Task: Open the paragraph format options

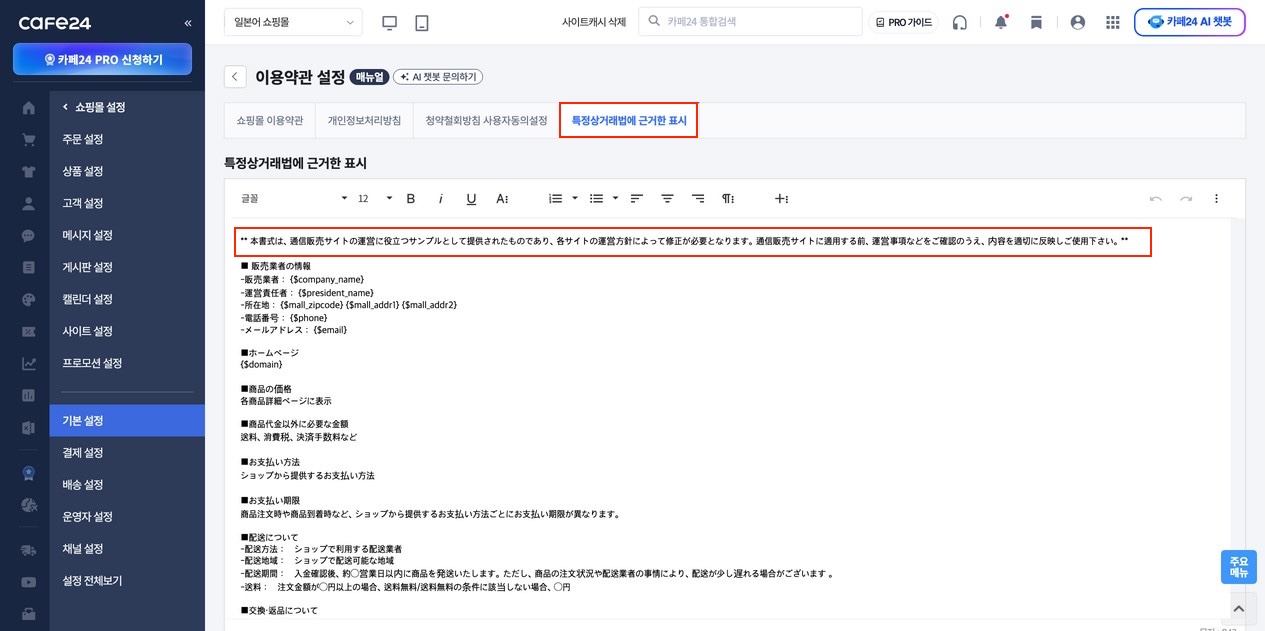Action: 729,199
